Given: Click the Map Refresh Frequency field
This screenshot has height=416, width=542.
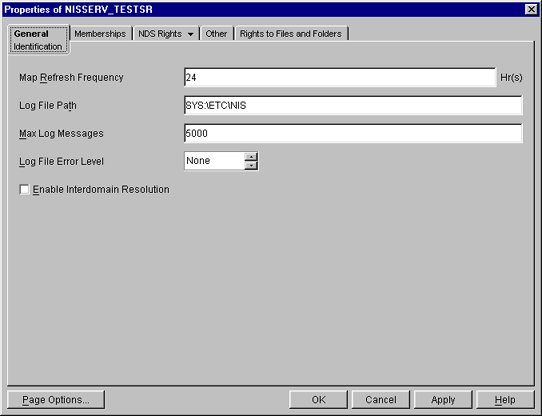Looking at the screenshot, I should [340, 77].
